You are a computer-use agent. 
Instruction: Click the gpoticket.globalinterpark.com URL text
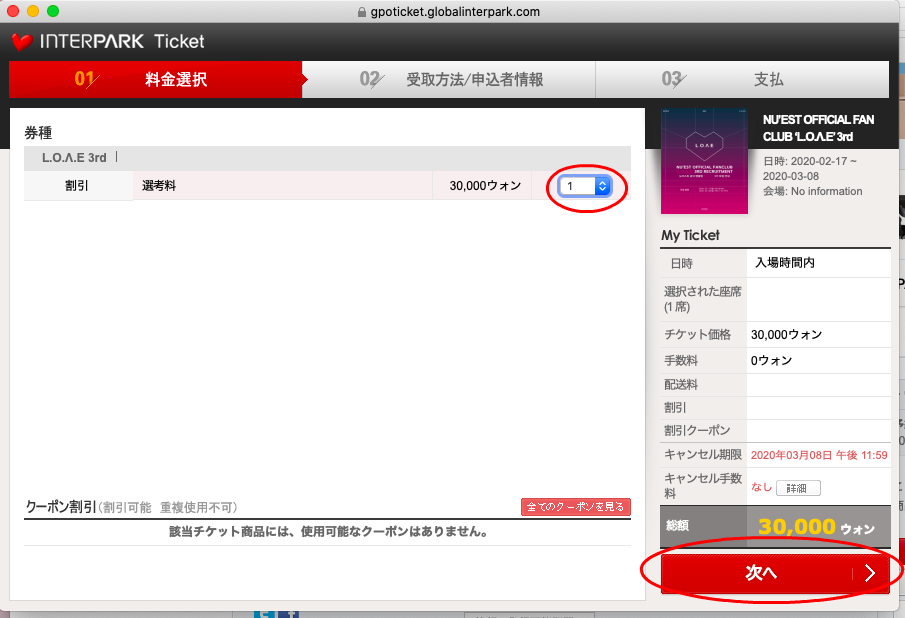click(455, 12)
